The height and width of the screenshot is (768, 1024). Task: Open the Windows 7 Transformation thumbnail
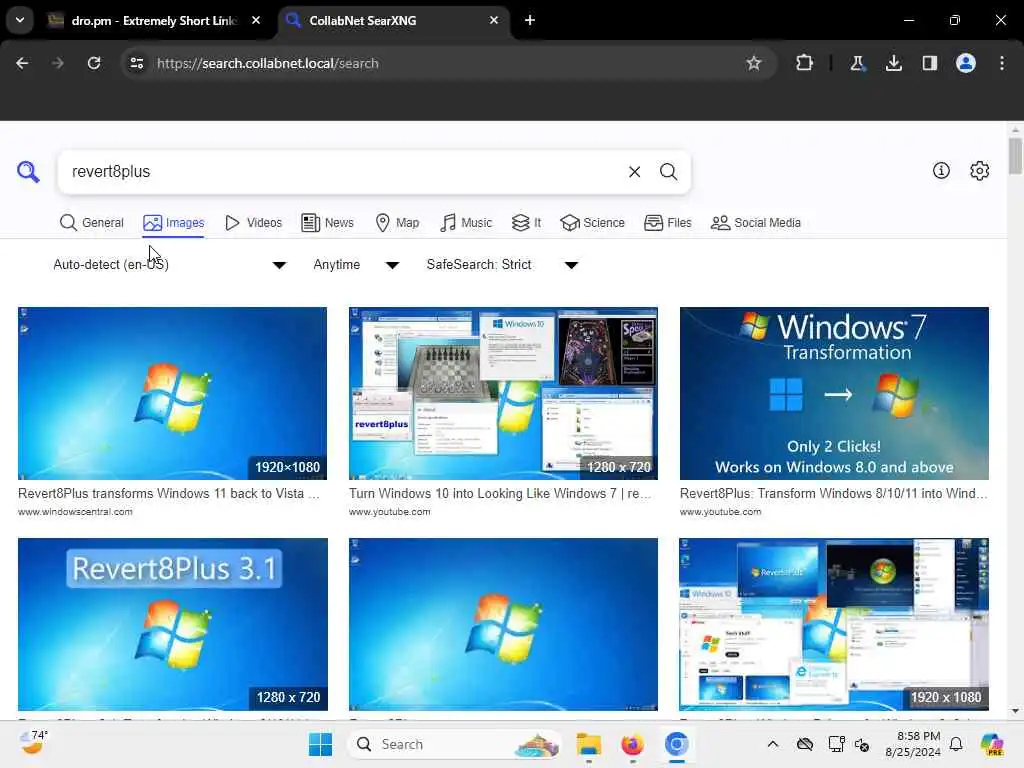click(x=834, y=393)
